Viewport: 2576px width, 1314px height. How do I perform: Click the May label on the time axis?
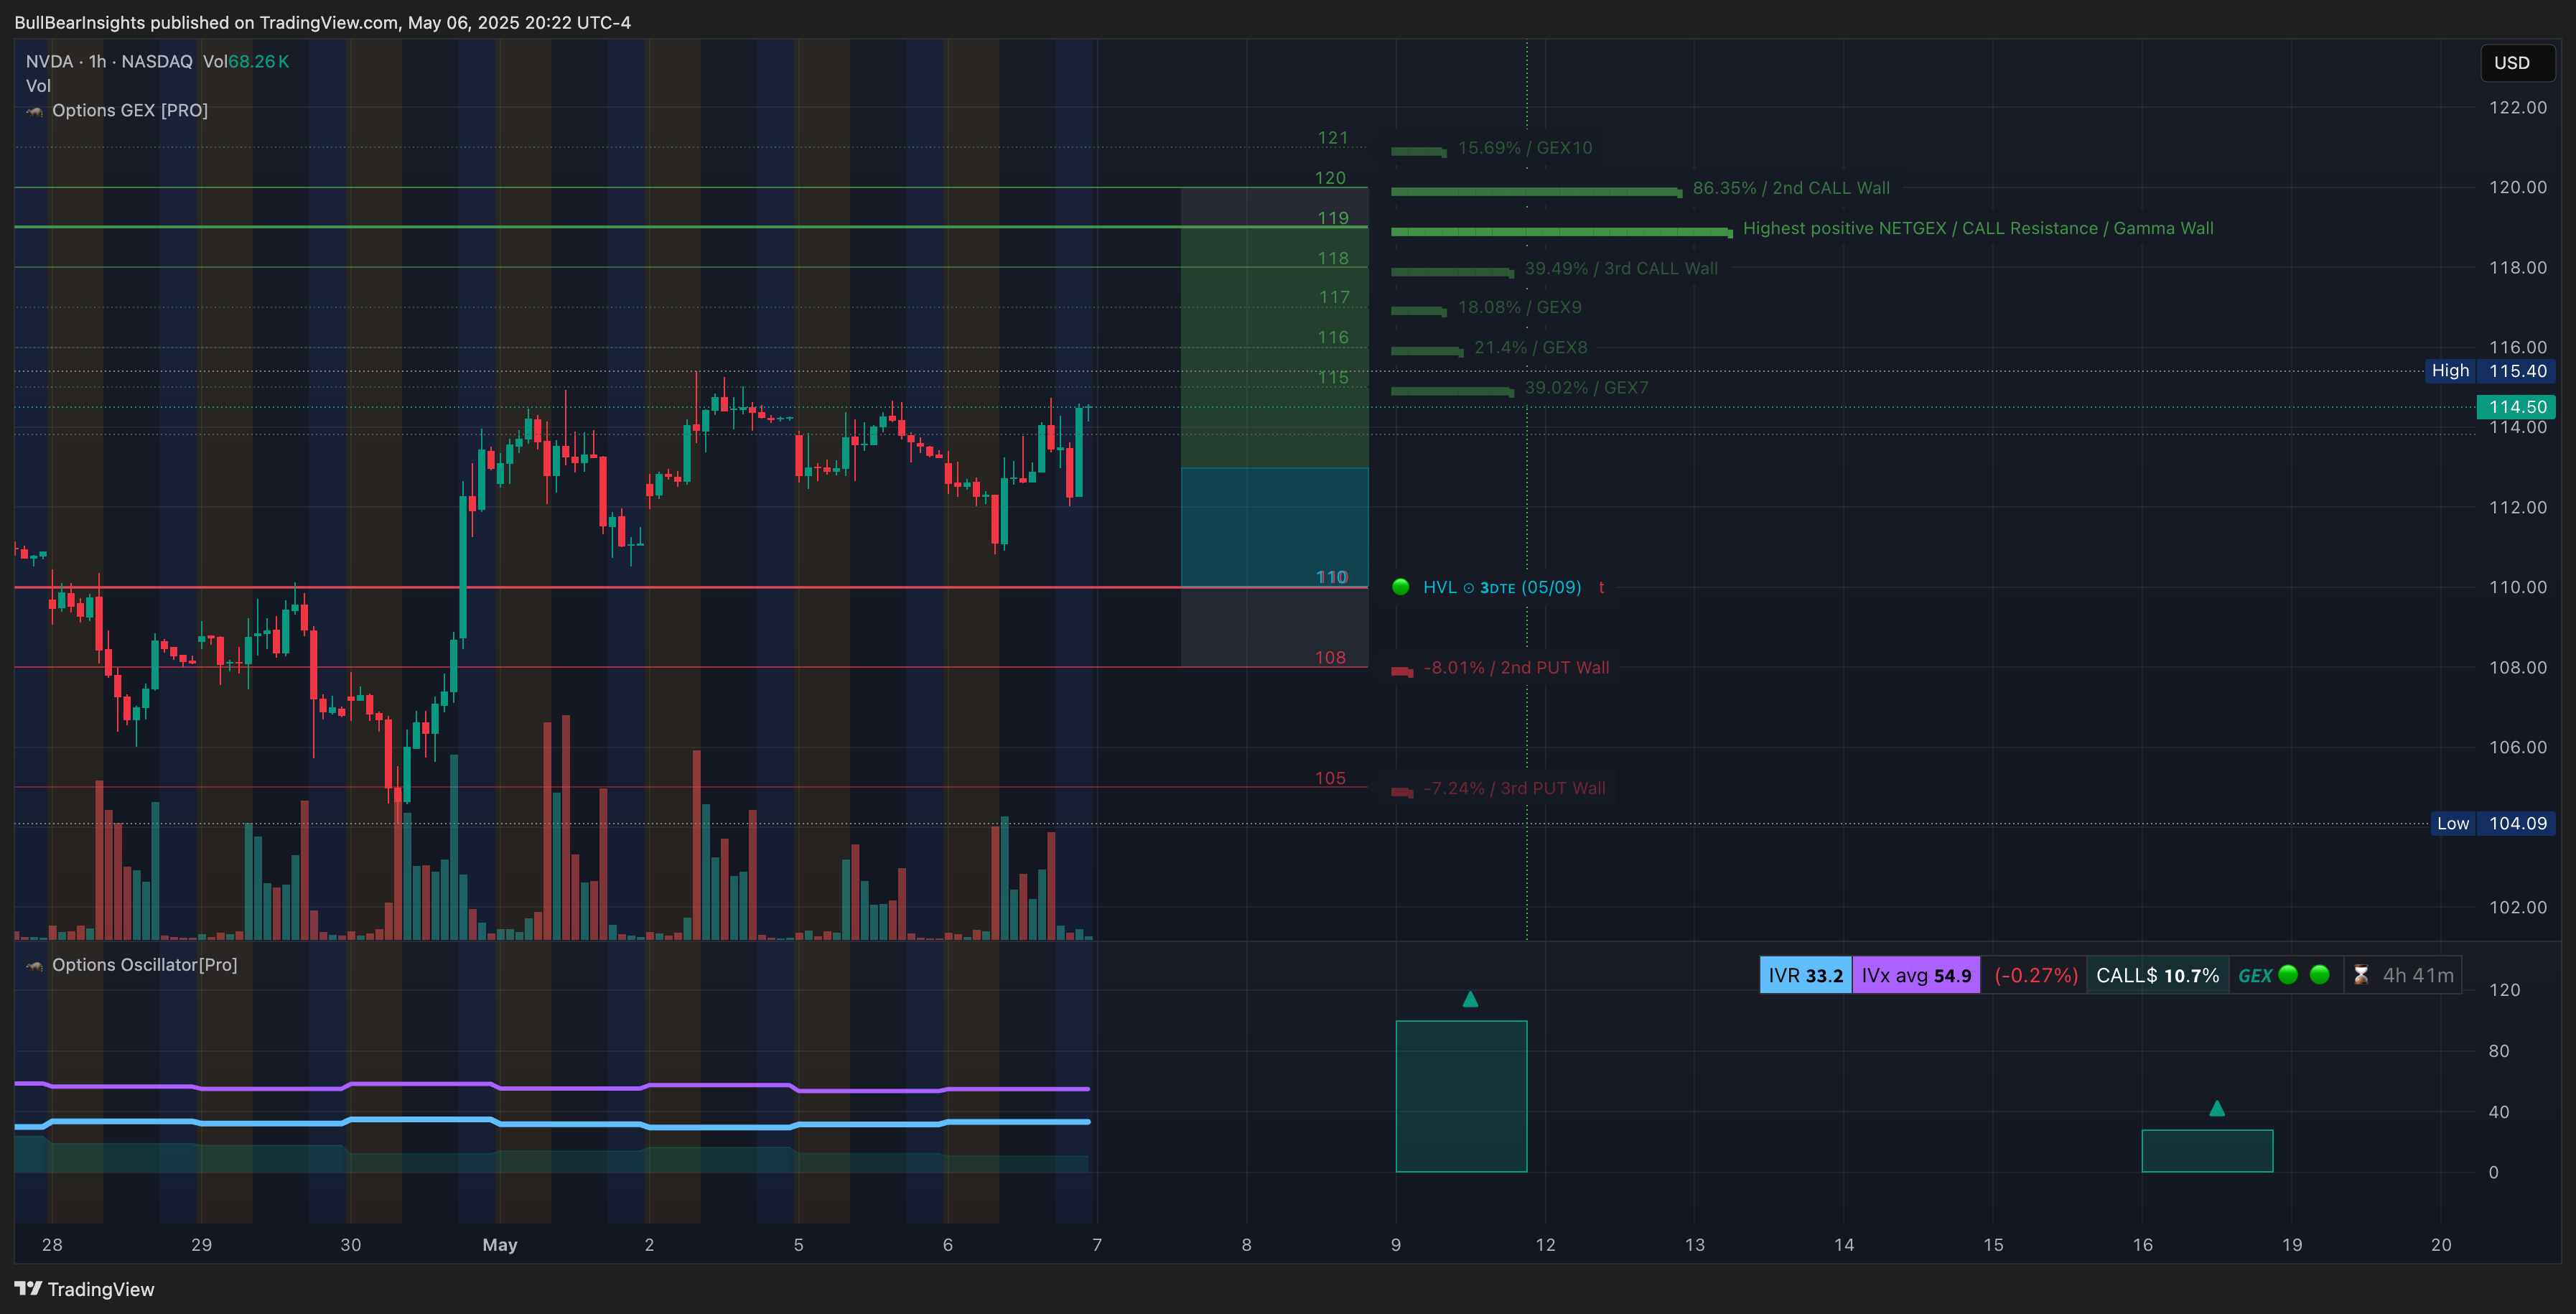coord(500,1245)
